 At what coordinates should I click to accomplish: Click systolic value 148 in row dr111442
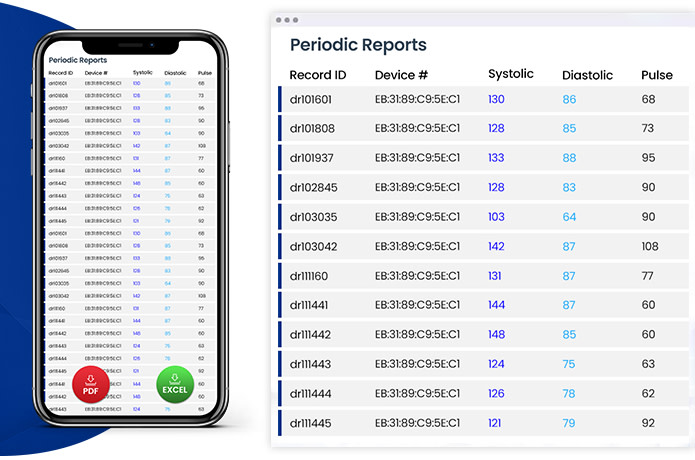tap(496, 334)
